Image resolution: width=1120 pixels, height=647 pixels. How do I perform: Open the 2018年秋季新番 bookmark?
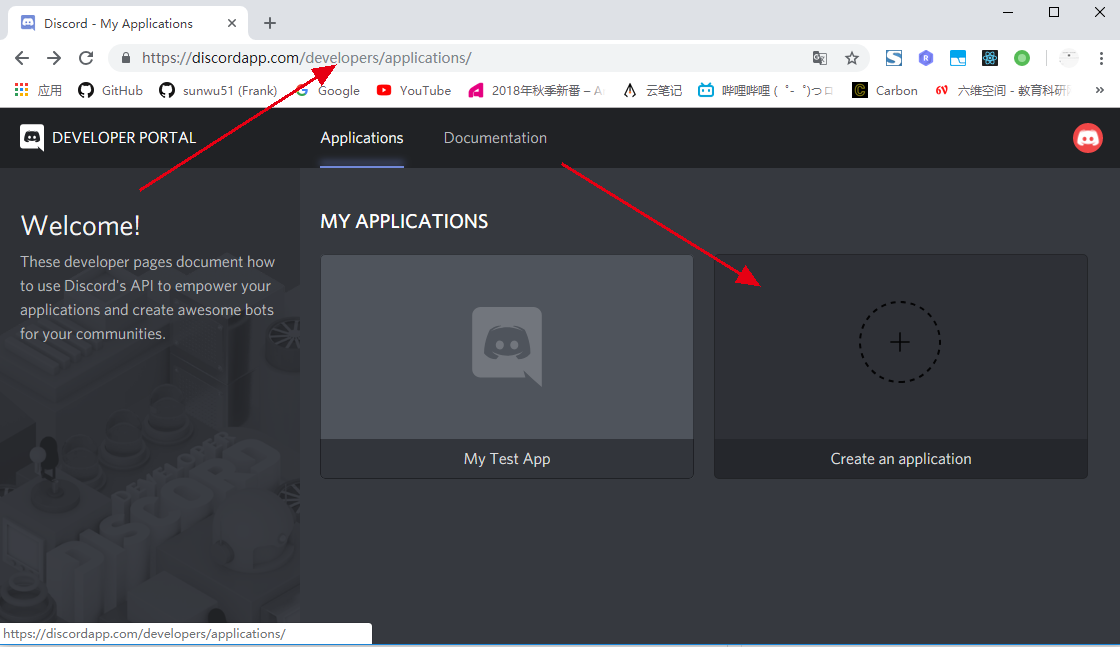[536, 91]
